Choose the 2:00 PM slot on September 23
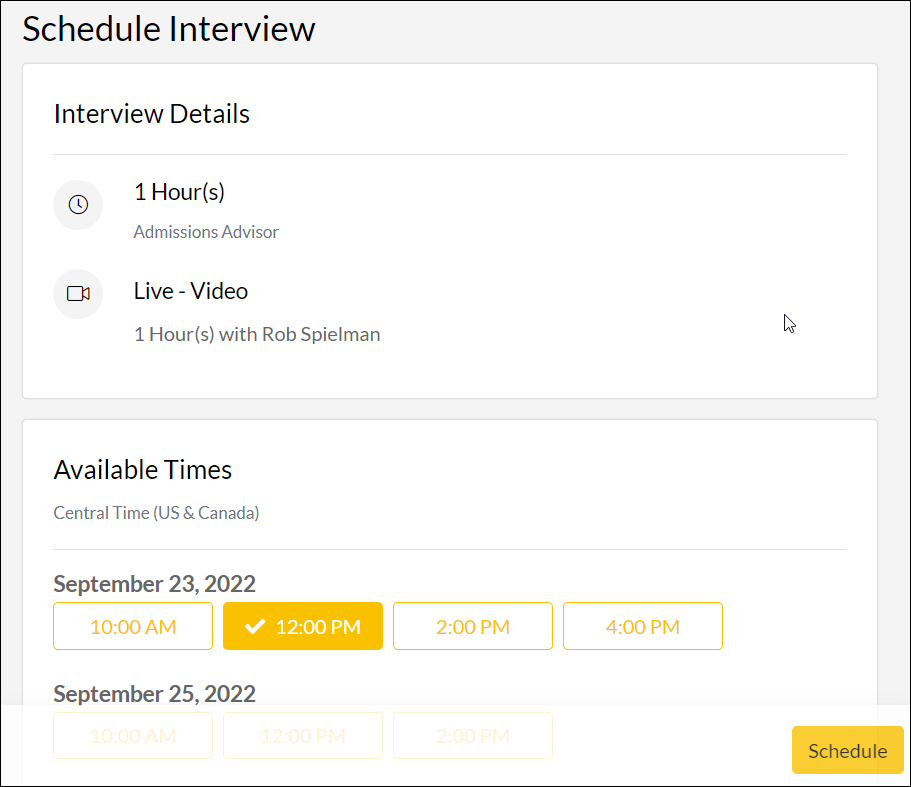Viewport: 911px width, 787px height. coord(472,627)
